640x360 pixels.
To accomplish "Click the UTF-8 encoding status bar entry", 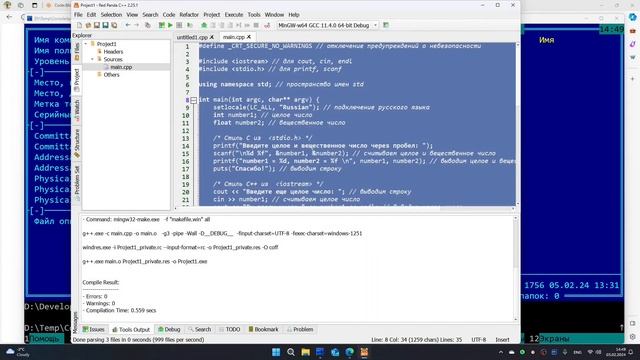I will tap(478, 340).
